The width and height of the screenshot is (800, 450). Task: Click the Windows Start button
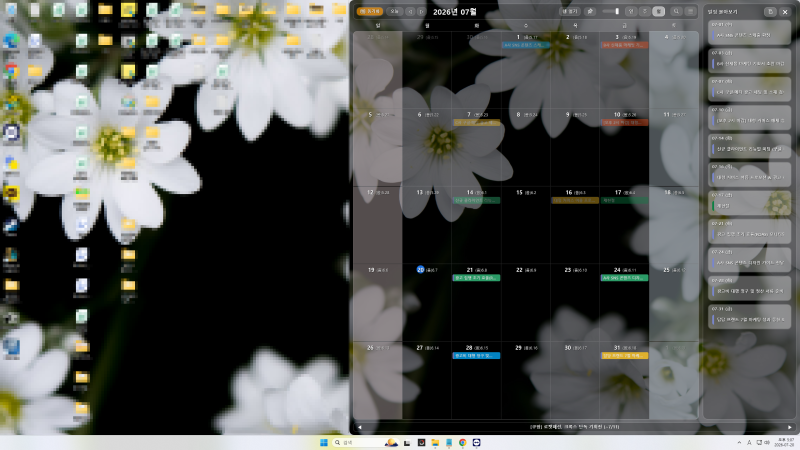point(323,442)
